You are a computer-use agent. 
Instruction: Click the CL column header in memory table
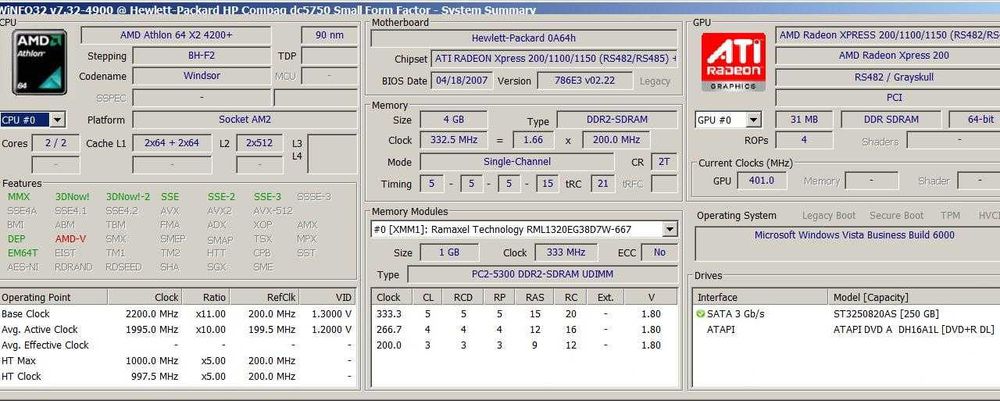(x=427, y=297)
